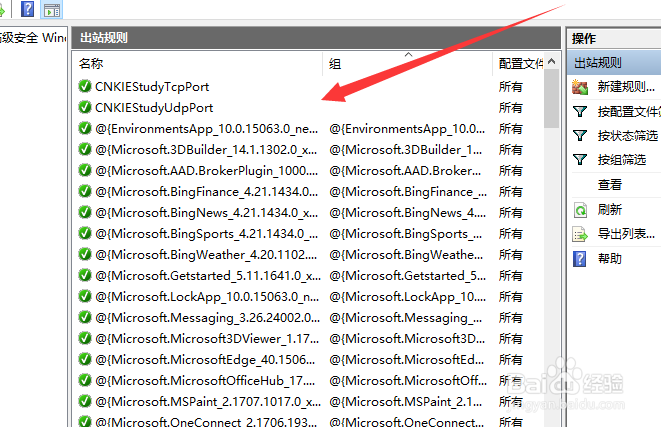
Task: Click group cell @{Microsoft.LockApp_10...
Action: coord(408,297)
